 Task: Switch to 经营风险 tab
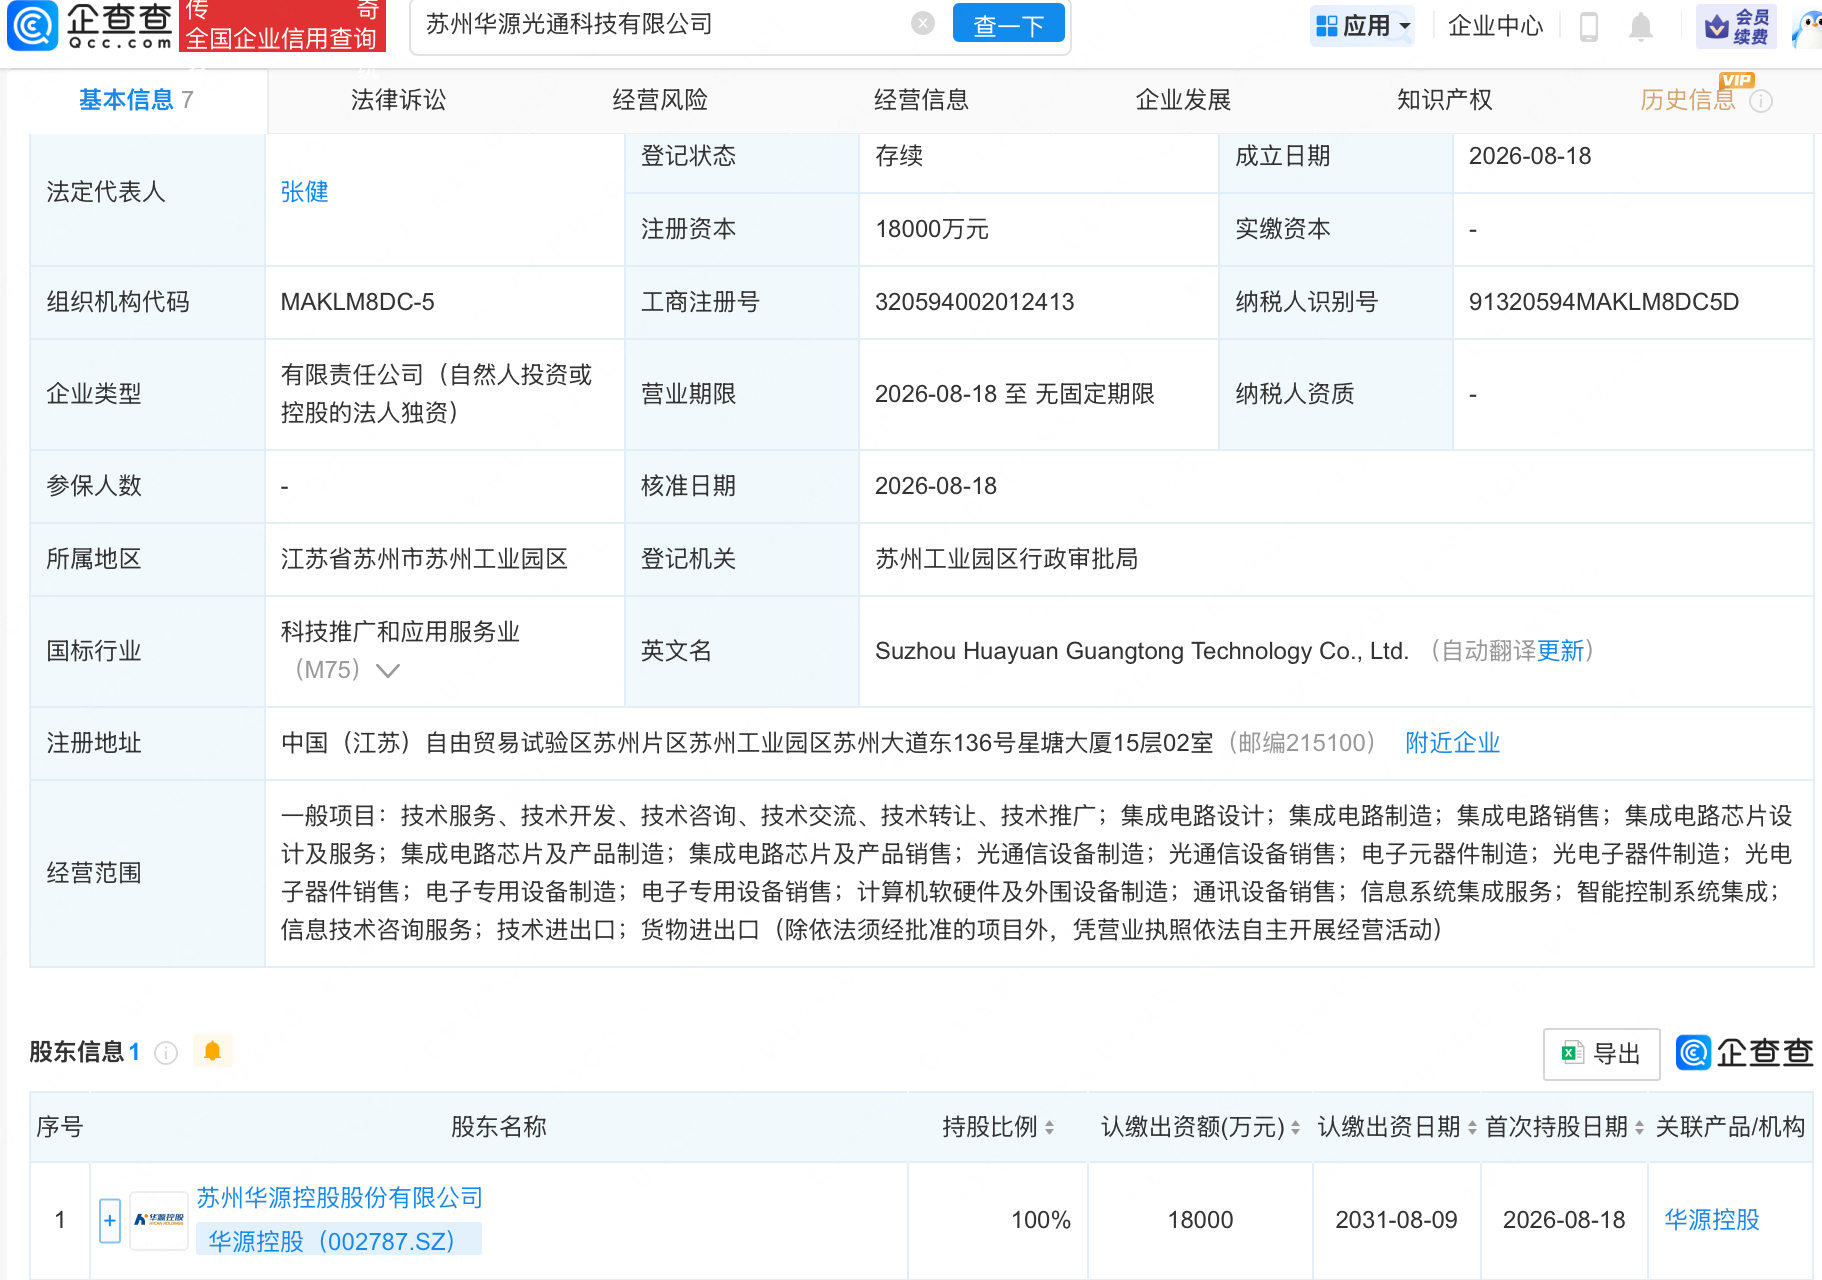click(660, 100)
